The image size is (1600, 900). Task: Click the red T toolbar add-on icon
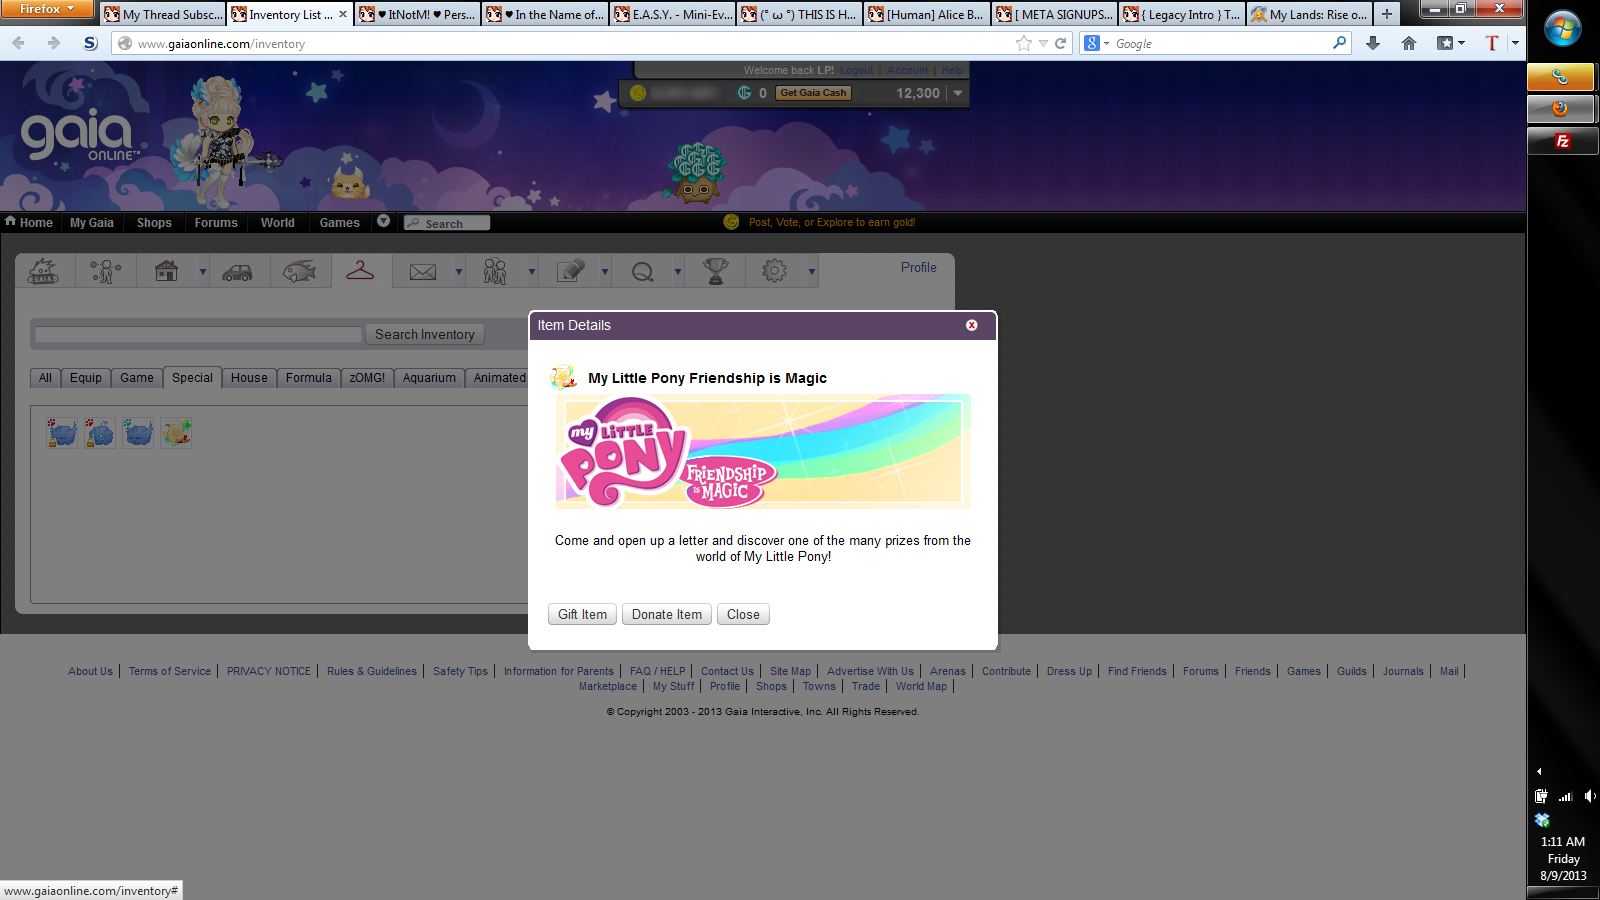(x=1492, y=43)
